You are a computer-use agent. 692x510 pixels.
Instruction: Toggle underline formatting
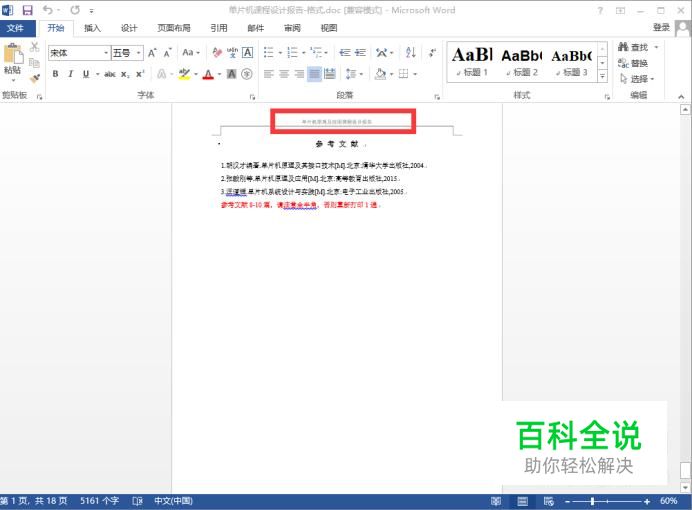coord(86,74)
